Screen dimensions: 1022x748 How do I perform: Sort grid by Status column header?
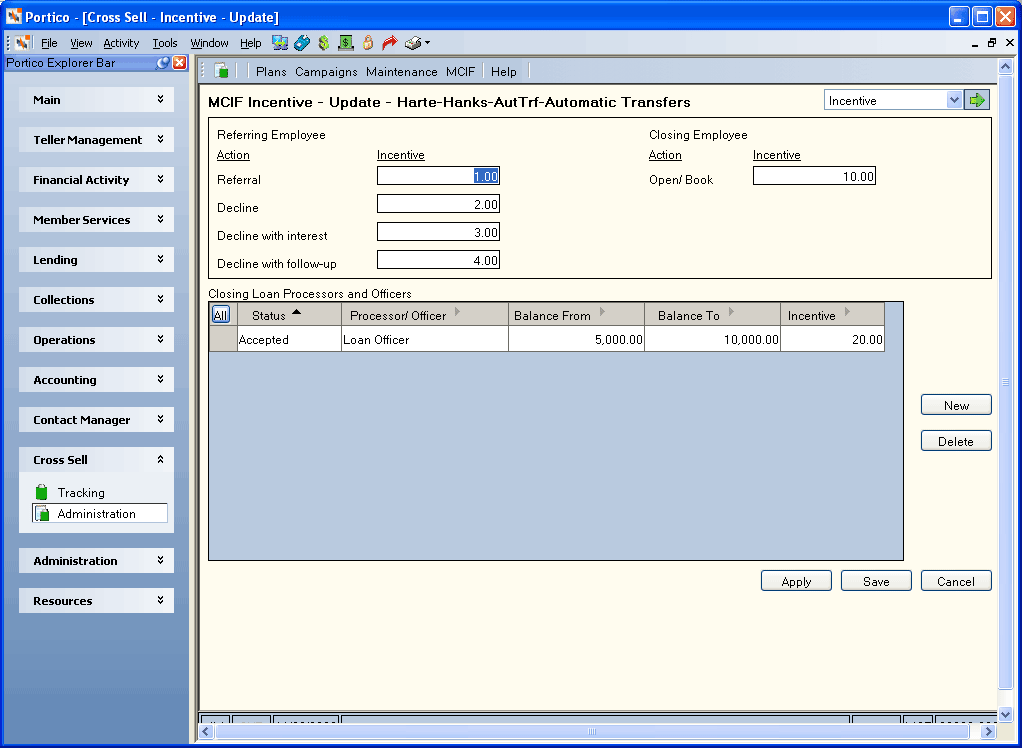click(x=289, y=315)
